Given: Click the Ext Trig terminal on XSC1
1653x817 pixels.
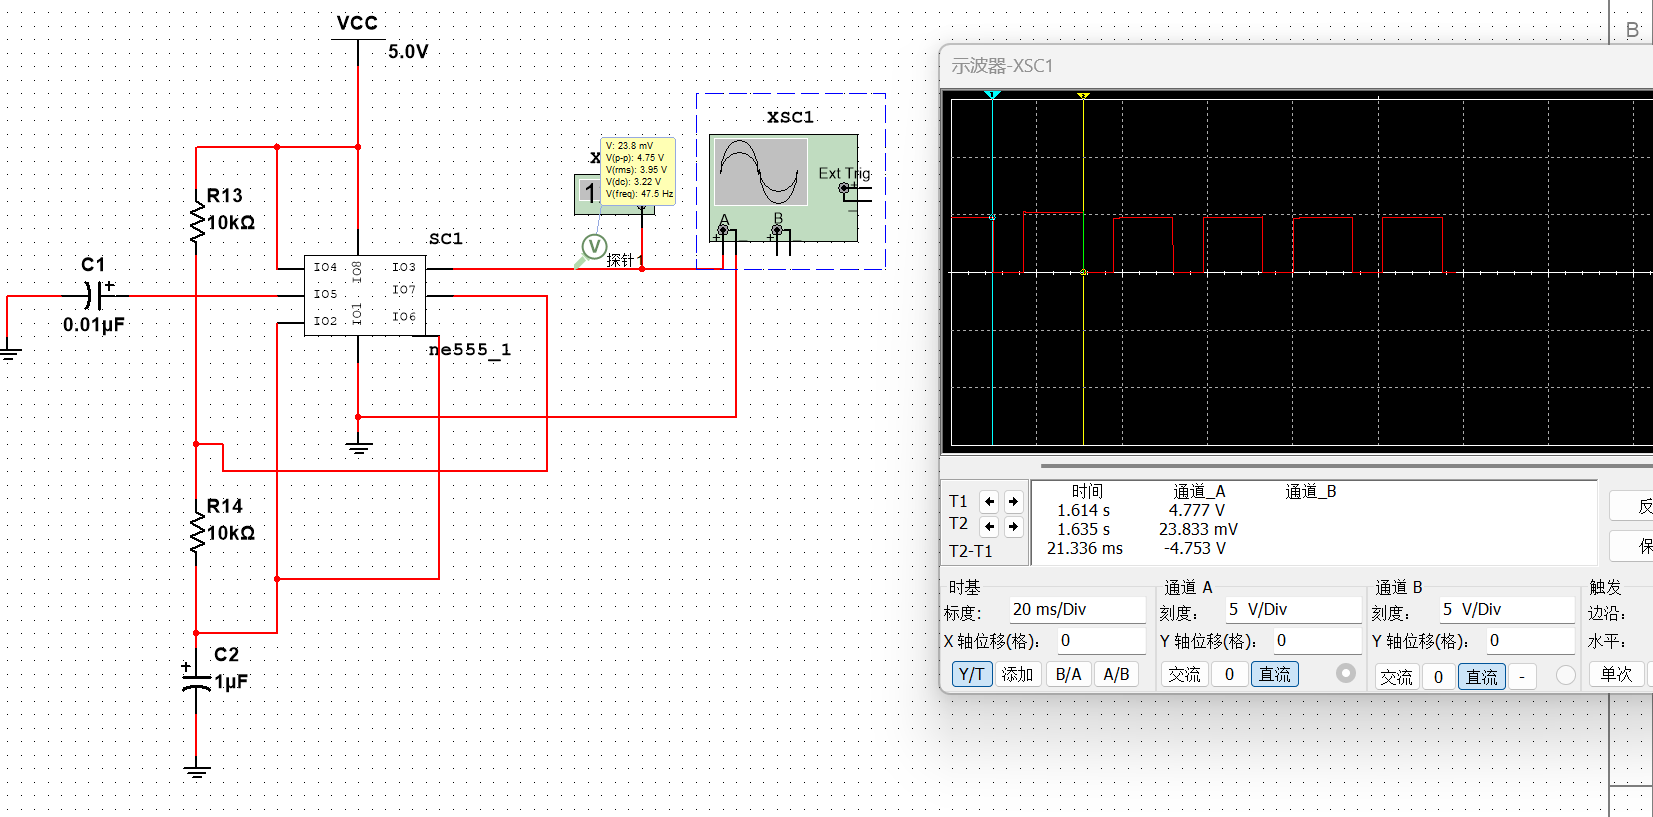Looking at the screenshot, I should [845, 187].
